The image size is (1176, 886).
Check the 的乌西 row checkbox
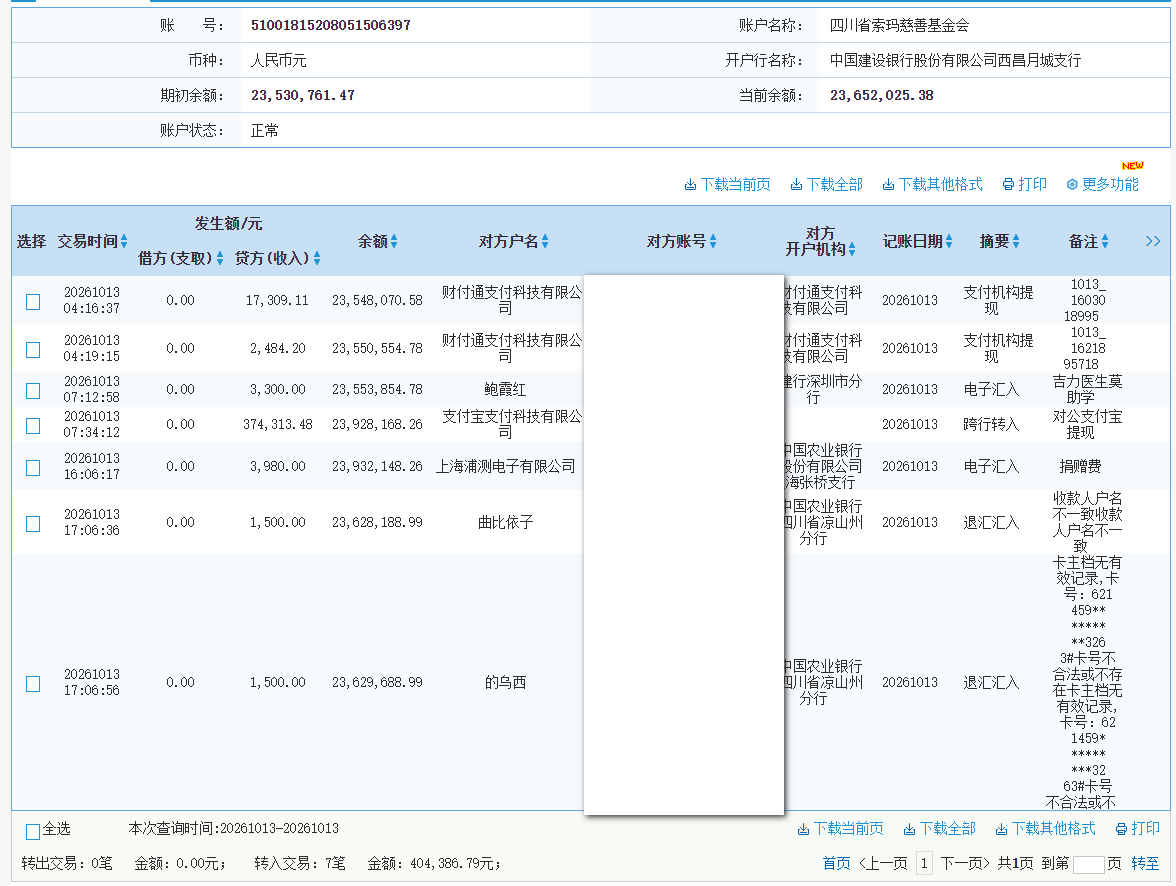point(33,683)
